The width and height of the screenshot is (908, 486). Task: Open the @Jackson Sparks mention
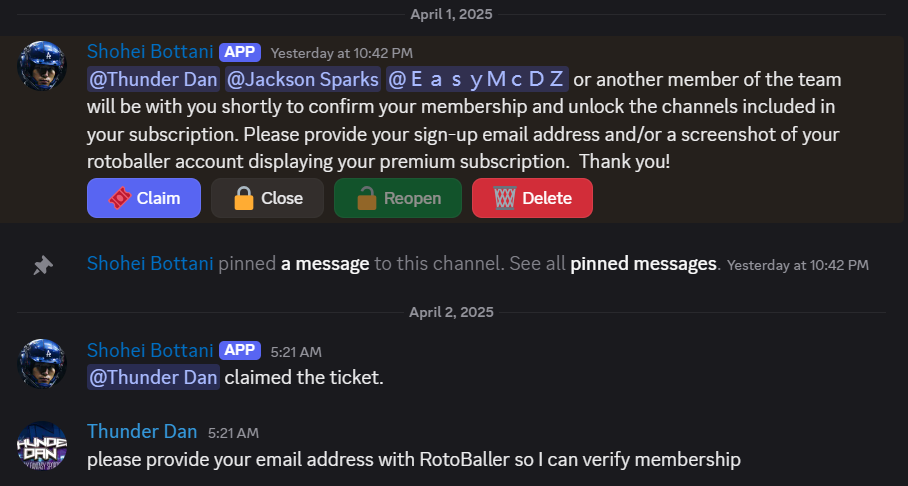point(303,79)
